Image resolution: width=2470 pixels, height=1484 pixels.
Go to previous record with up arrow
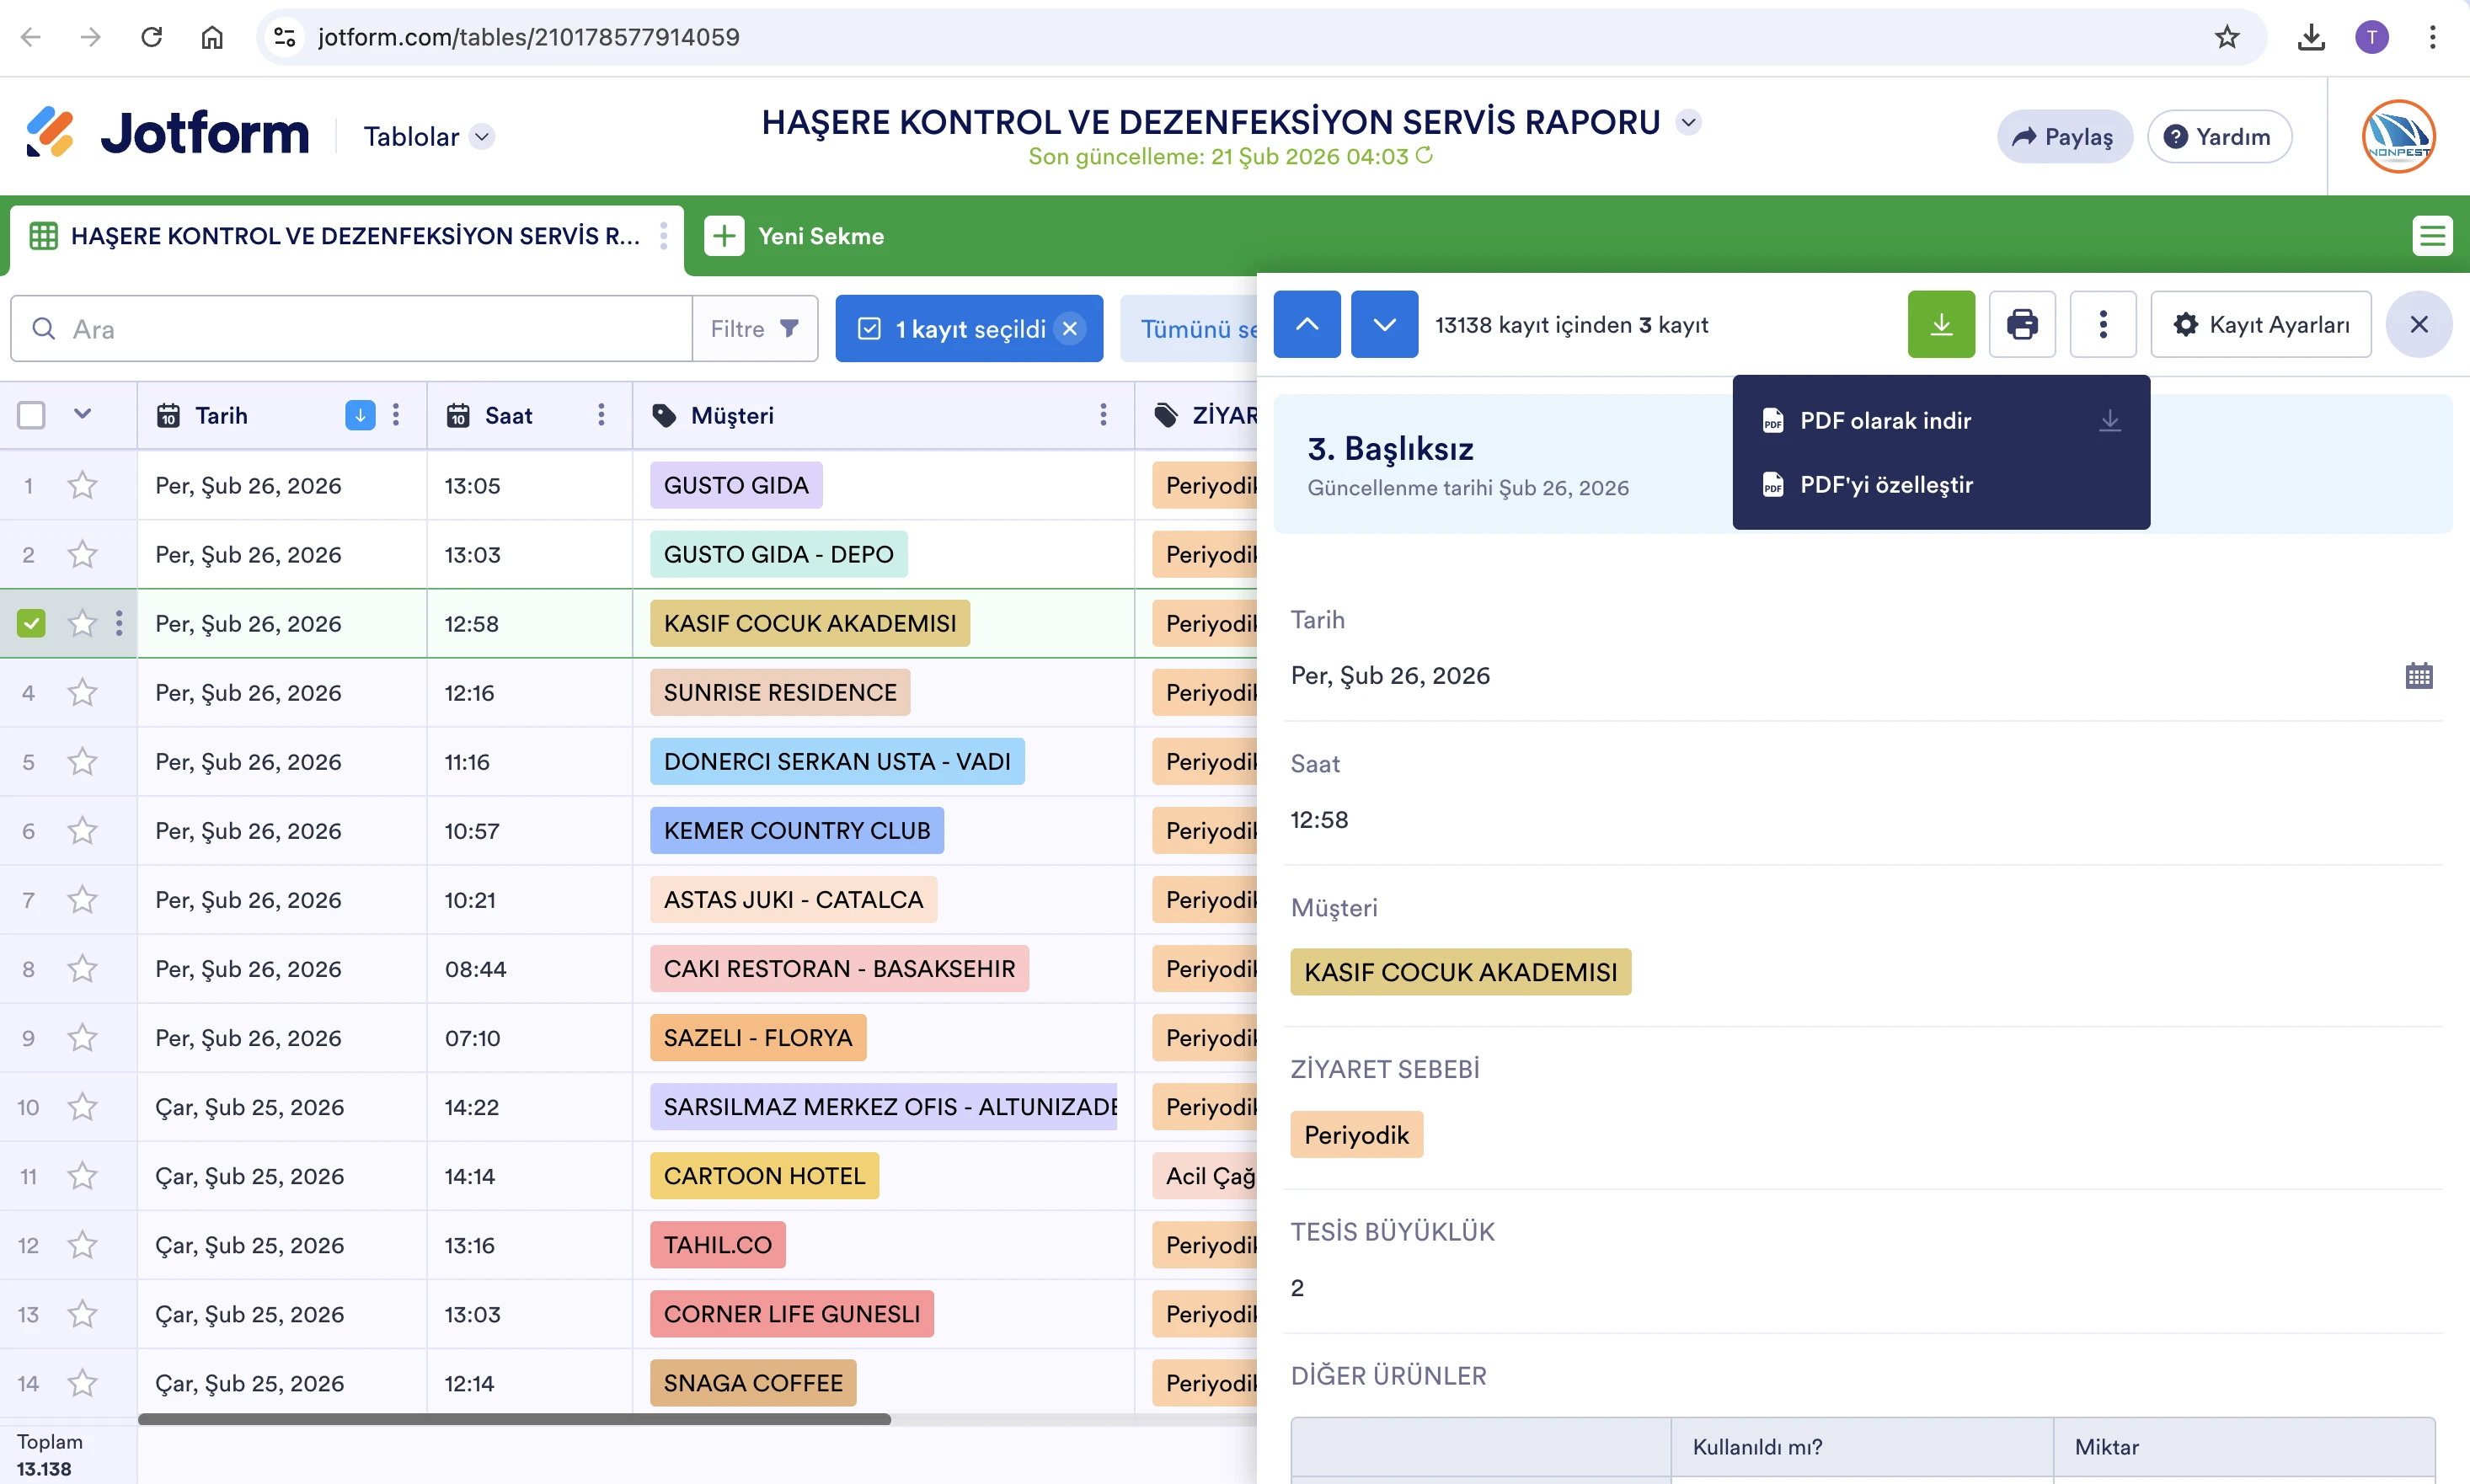click(x=1306, y=325)
